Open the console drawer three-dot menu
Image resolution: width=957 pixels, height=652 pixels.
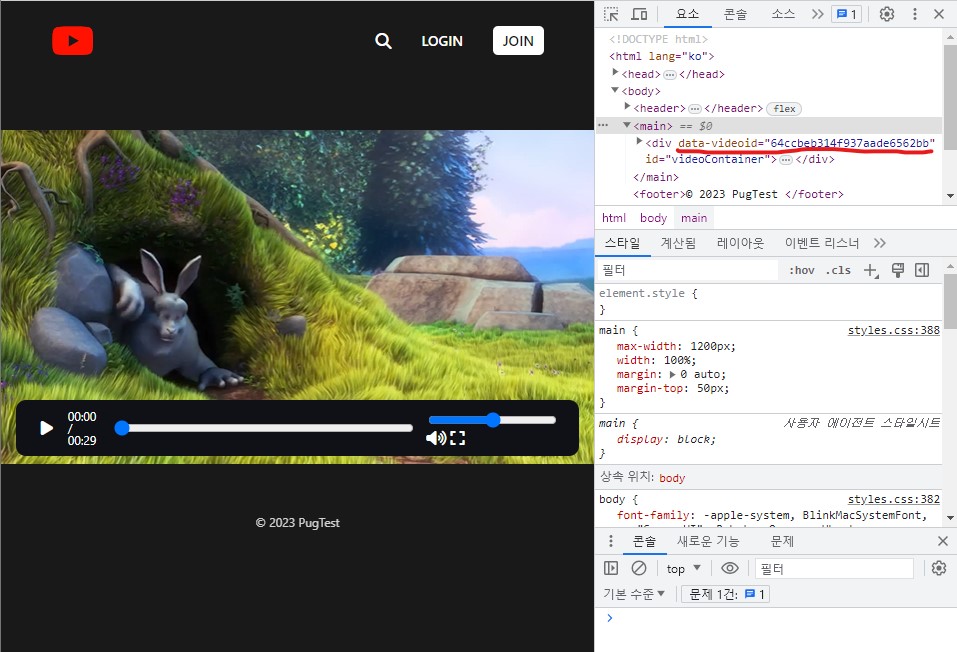click(611, 541)
